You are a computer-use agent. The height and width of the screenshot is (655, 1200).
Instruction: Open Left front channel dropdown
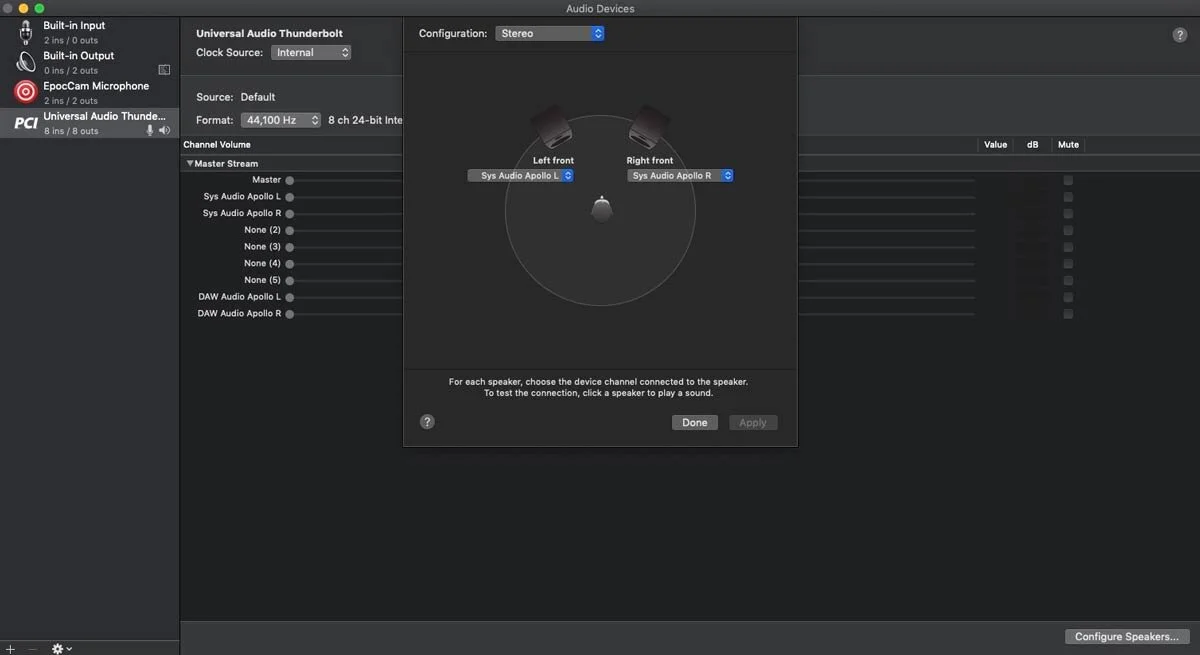click(x=520, y=176)
